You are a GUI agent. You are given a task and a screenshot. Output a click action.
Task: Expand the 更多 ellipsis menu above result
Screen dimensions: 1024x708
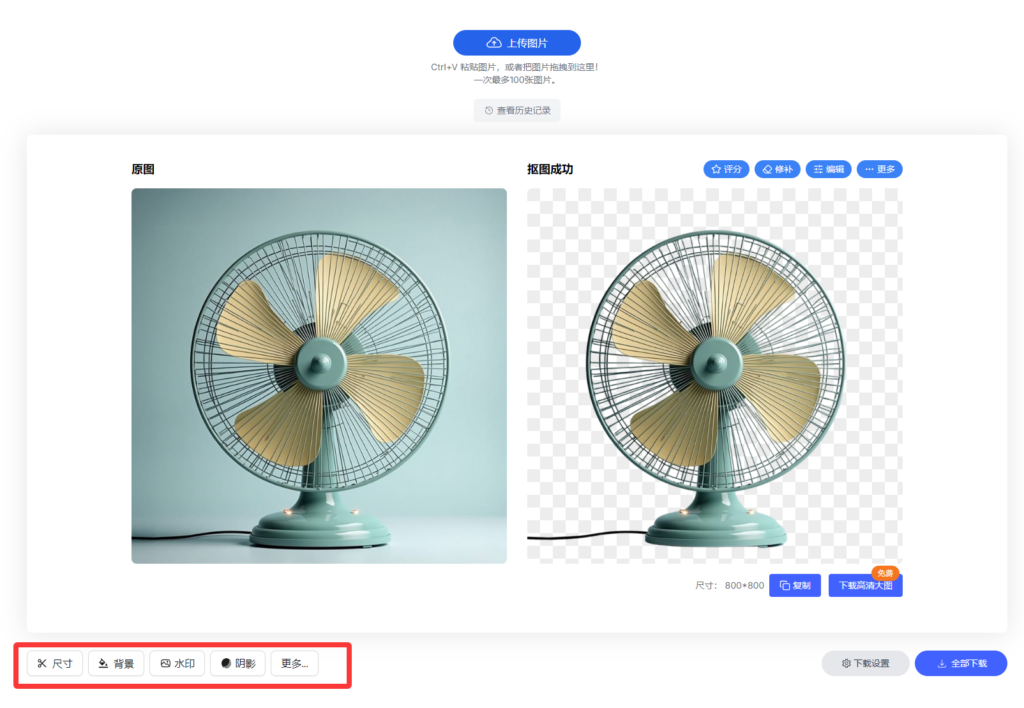coord(880,169)
